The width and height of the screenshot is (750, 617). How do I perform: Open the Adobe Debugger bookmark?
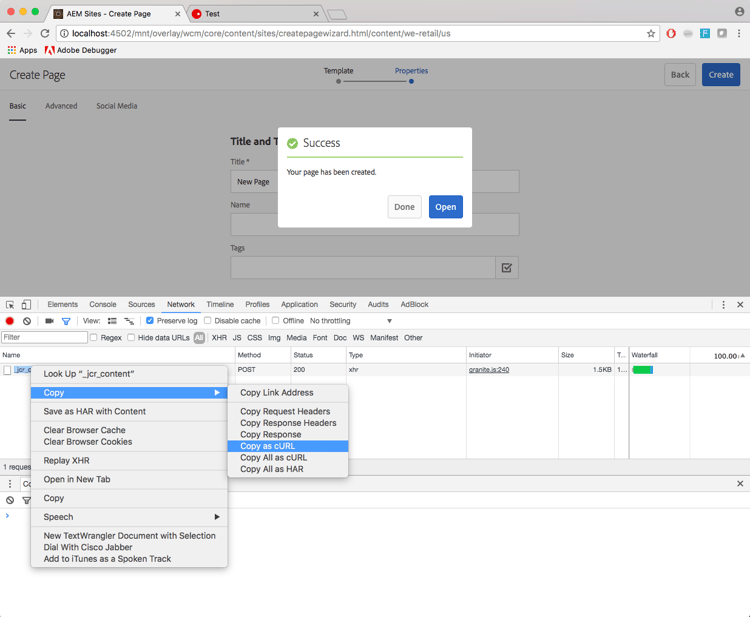(81, 50)
